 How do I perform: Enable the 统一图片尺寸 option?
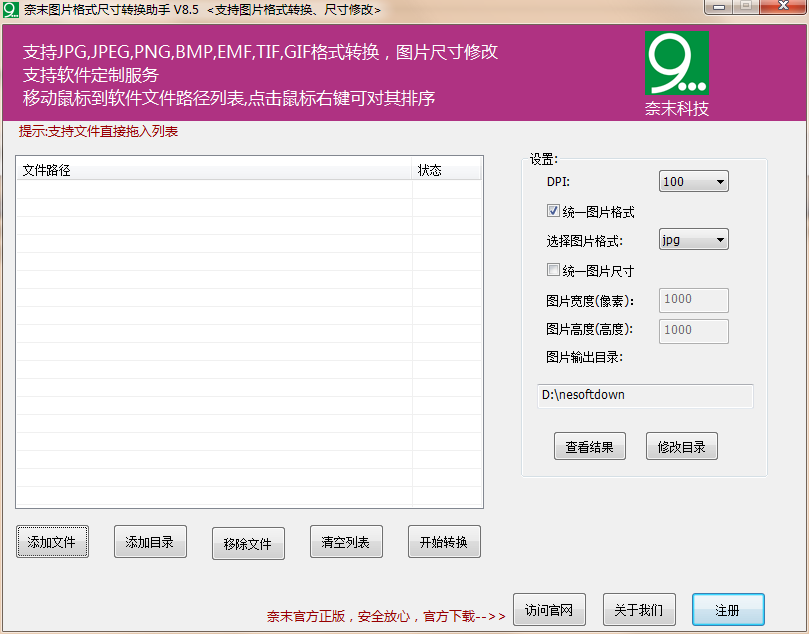[x=553, y=269]
